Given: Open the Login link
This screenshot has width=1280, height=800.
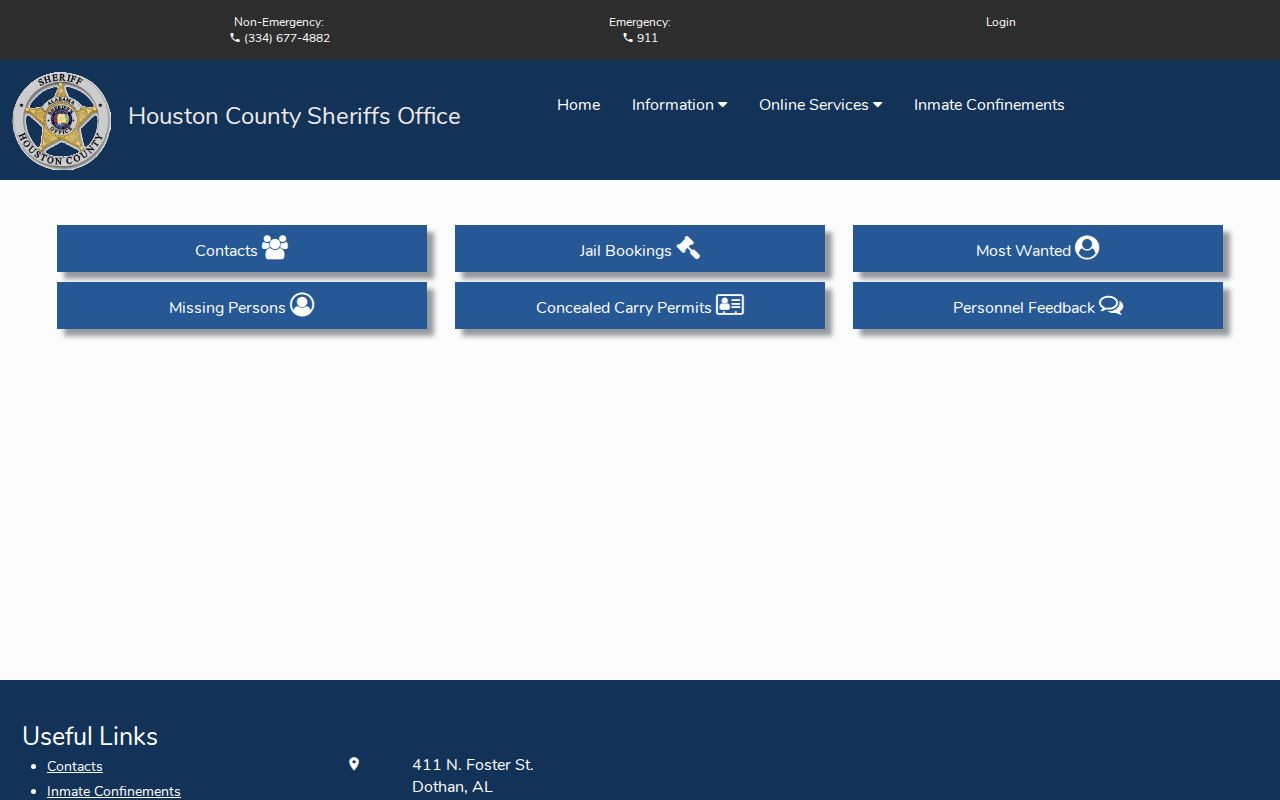Looking at the screenshot, I should [1001, 22].
